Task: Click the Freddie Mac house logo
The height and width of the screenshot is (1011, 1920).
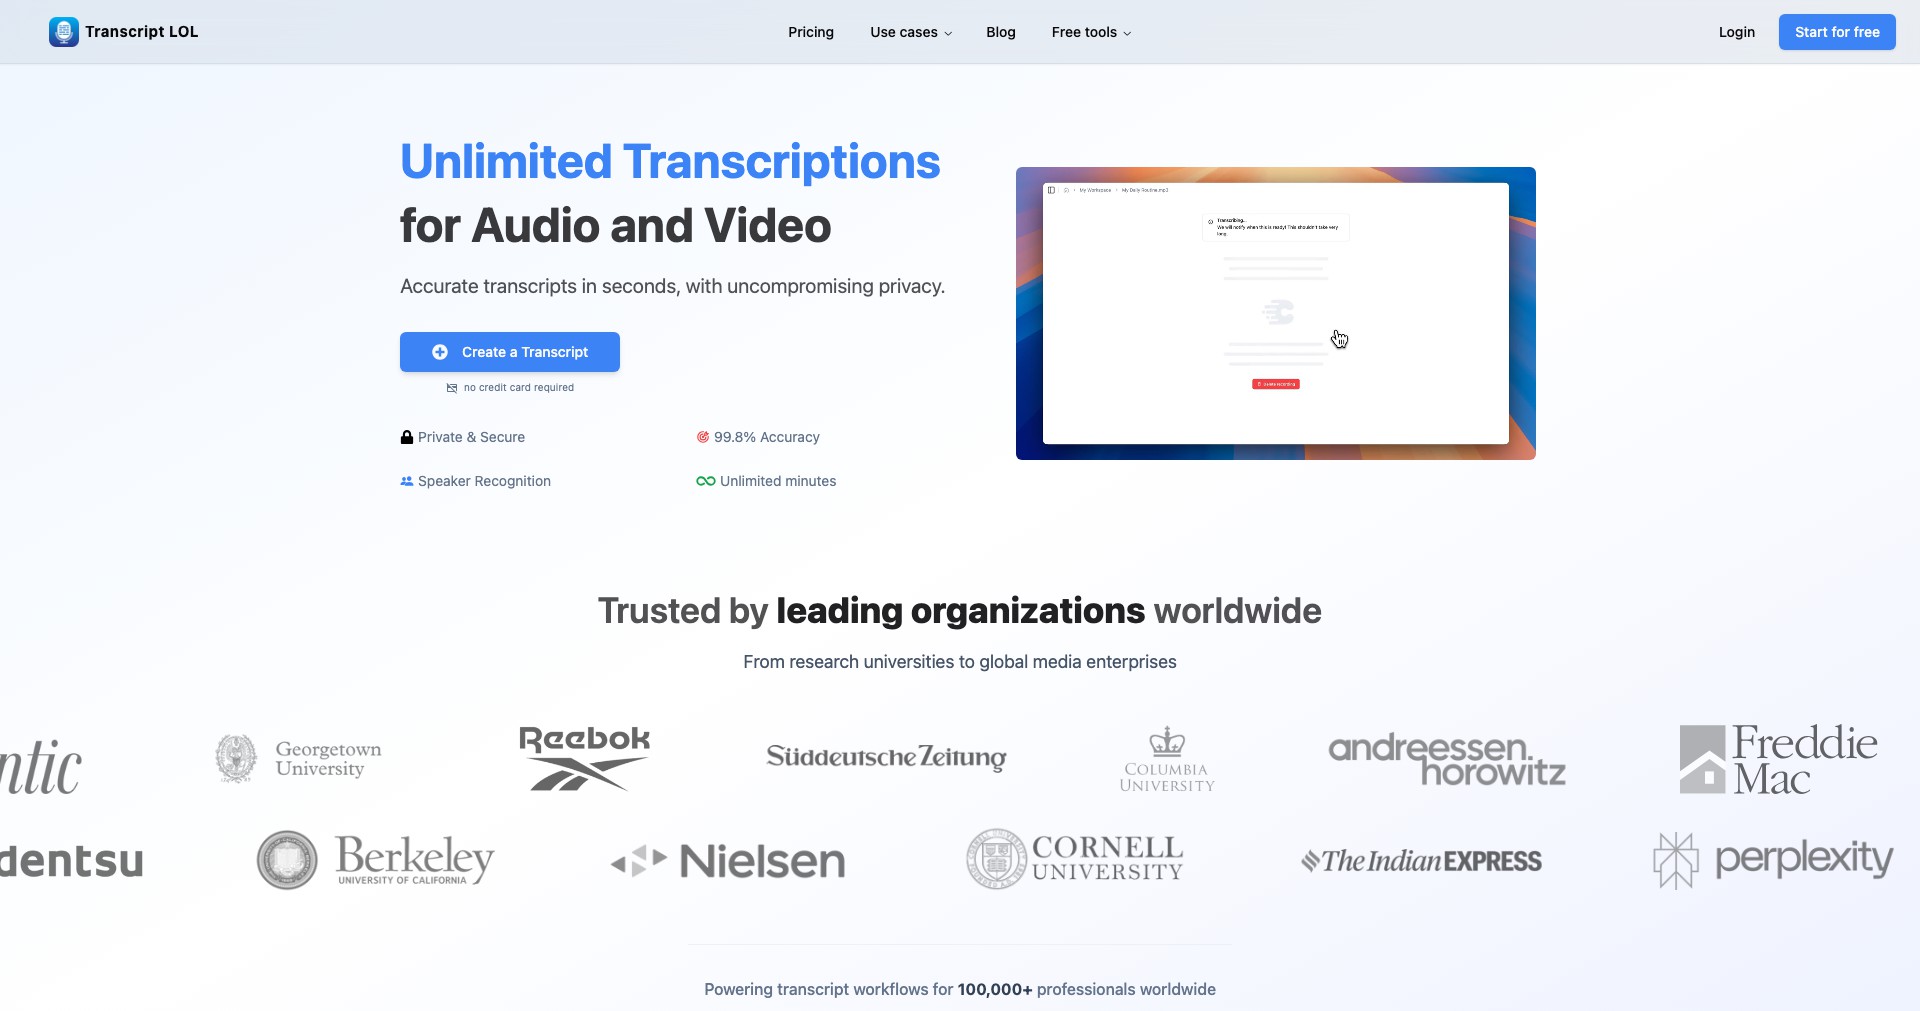Action: point(1779,759)
